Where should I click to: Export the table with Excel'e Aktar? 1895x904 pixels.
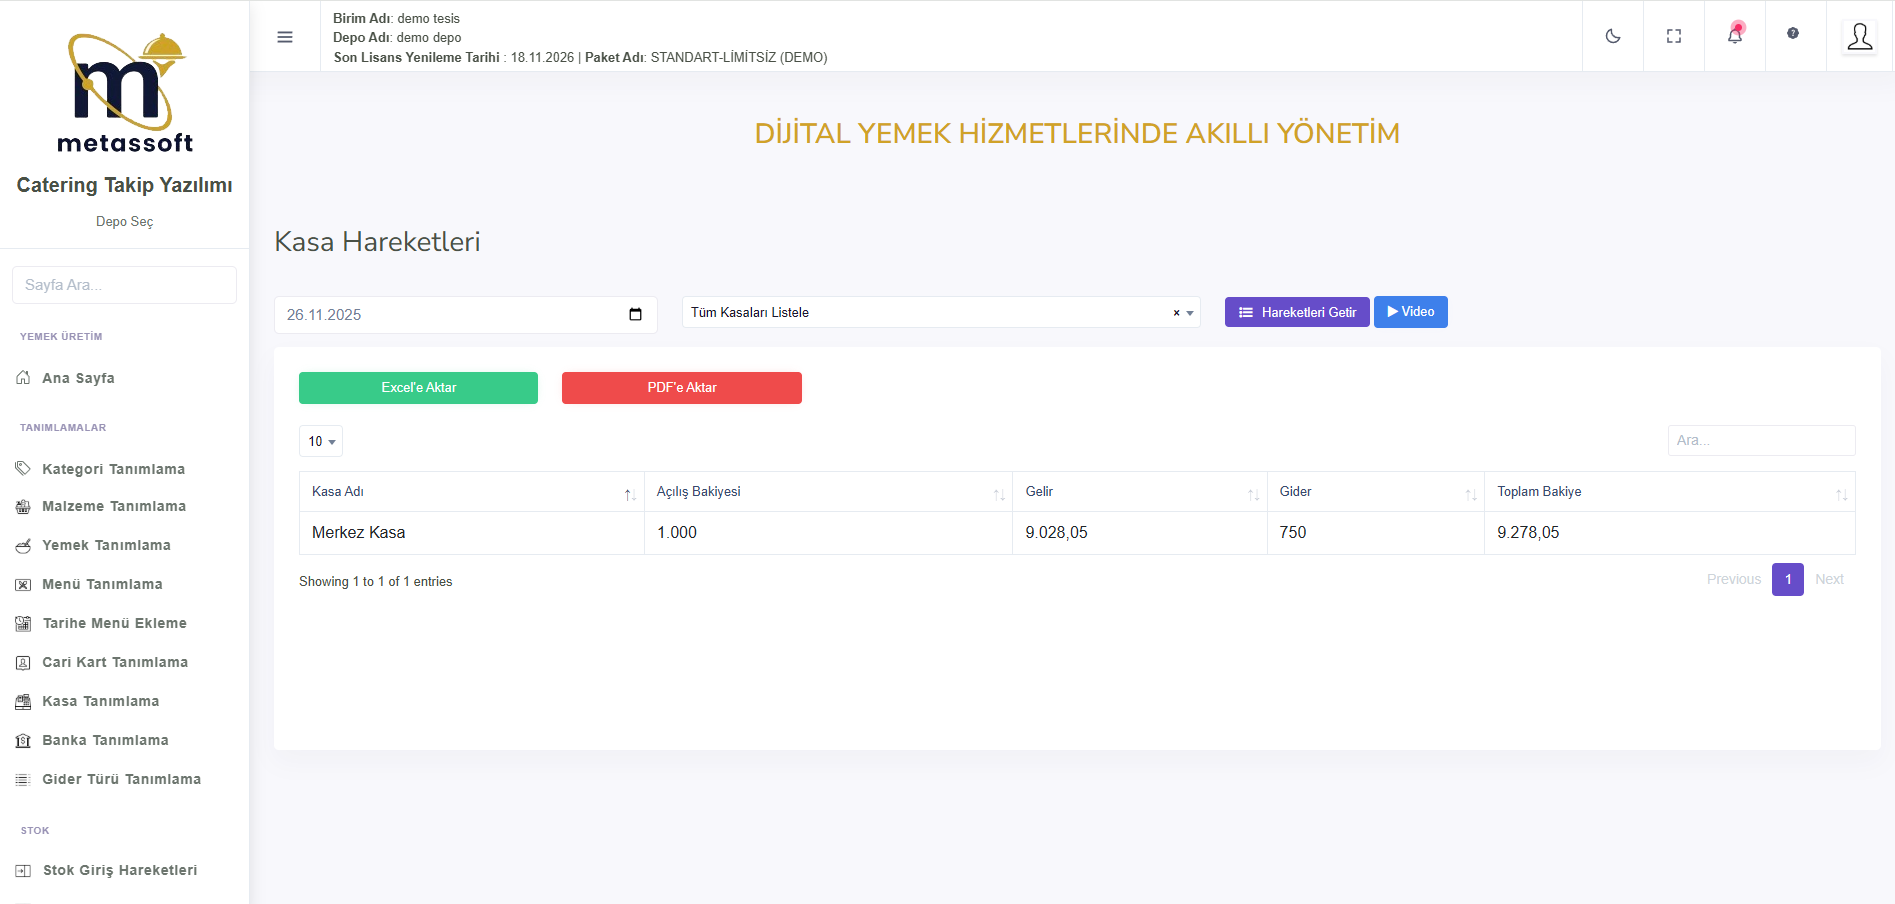pyautogui.click(x=418, y=388)
